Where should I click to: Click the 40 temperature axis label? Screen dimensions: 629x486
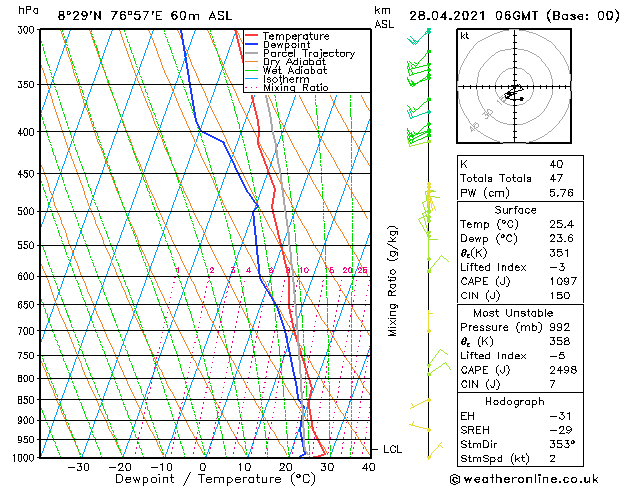point(369,468)
